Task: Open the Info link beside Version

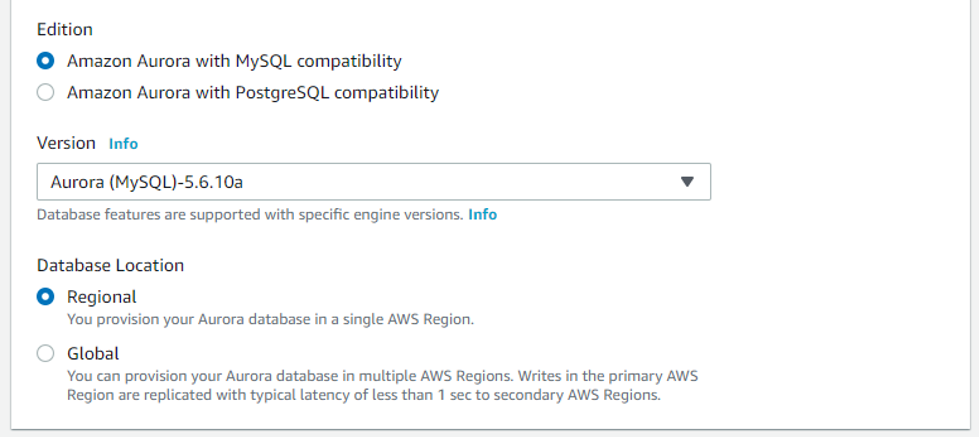Action: [x=123, y=144]
